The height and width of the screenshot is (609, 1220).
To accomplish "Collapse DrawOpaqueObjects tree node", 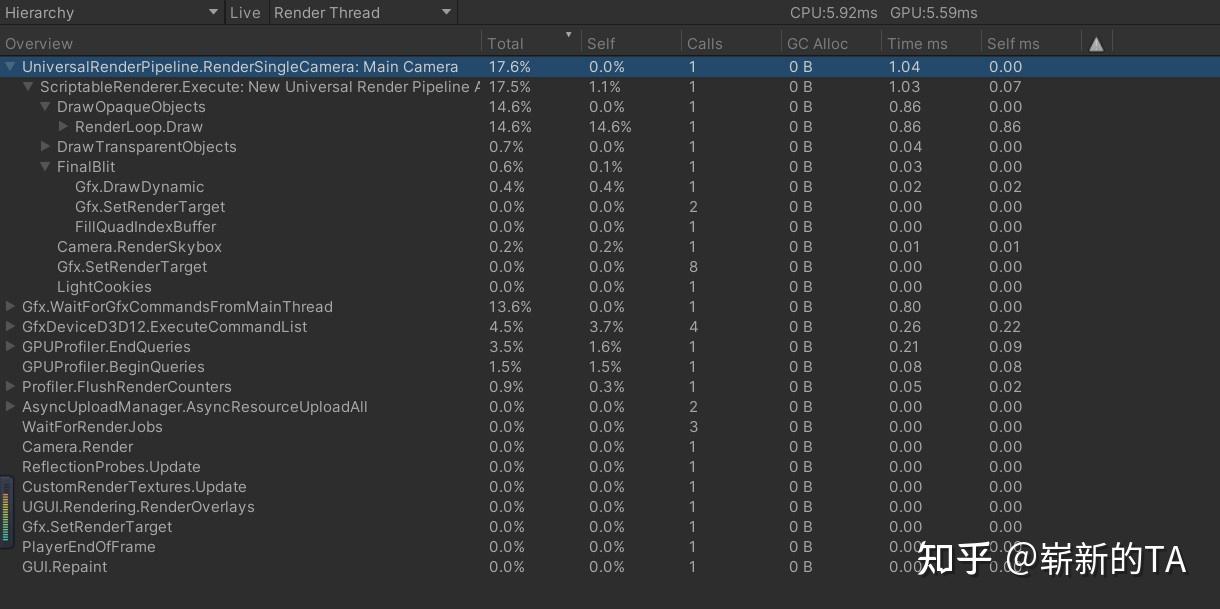I will click(x=46, y=107).
